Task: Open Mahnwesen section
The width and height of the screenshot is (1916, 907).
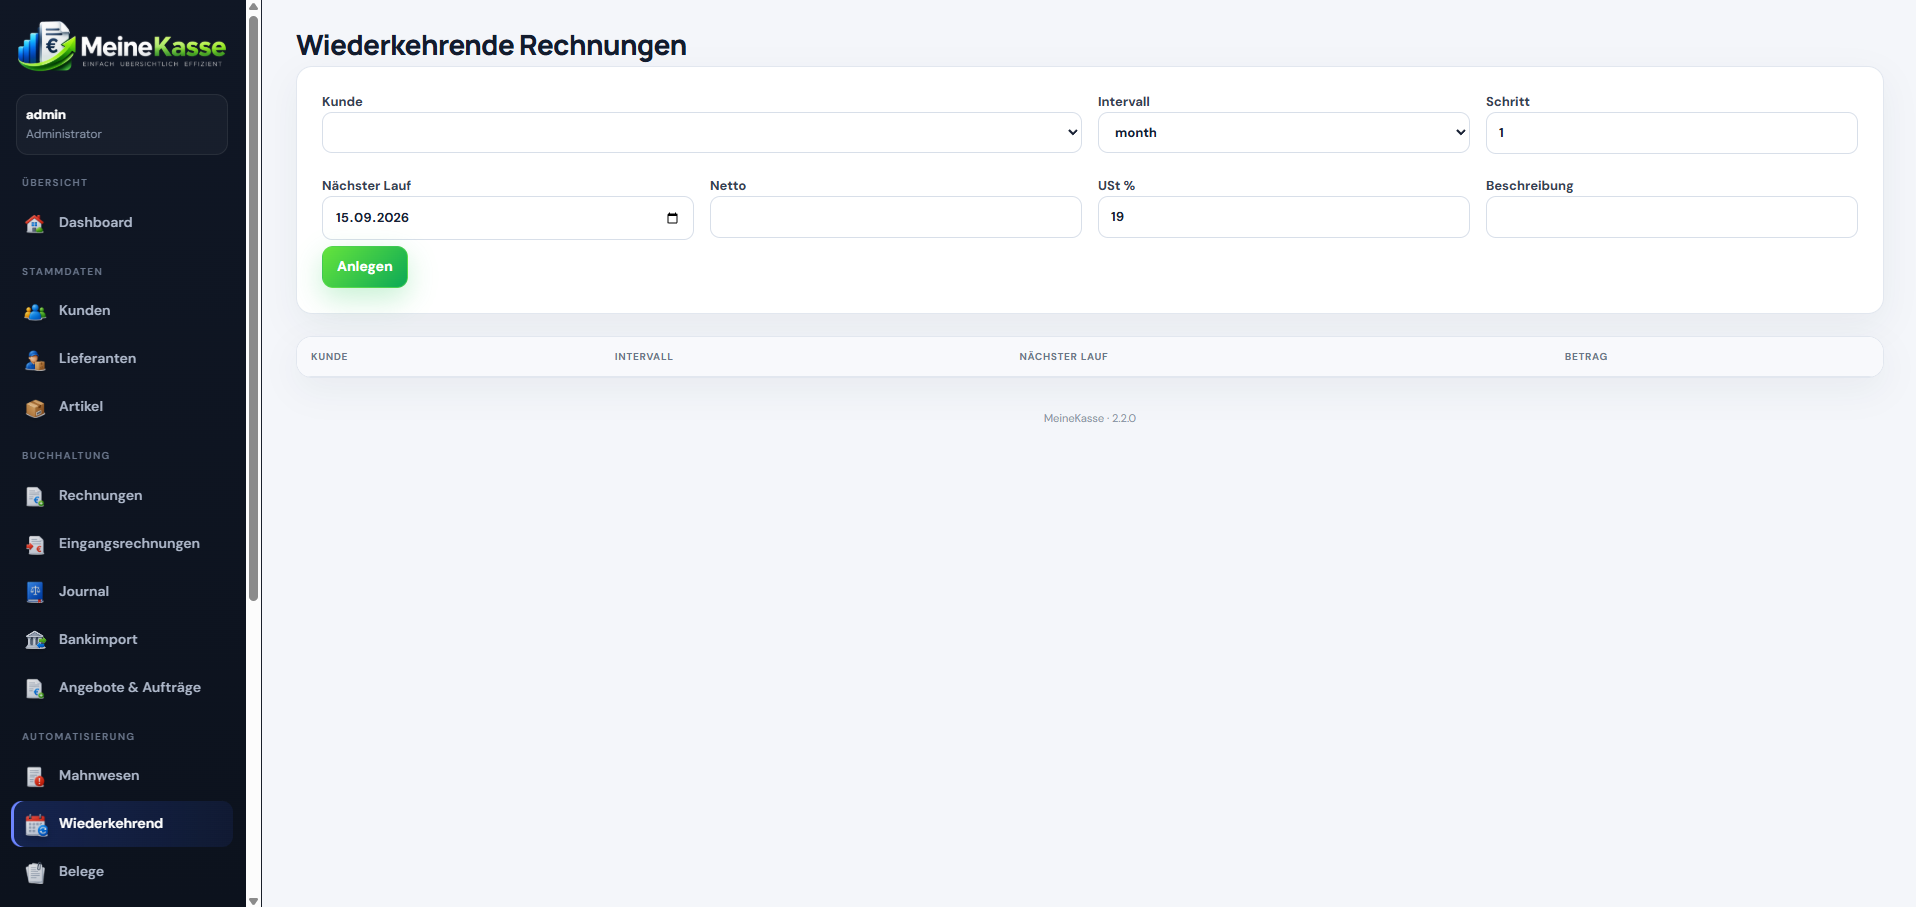Action: pos(122,776)
